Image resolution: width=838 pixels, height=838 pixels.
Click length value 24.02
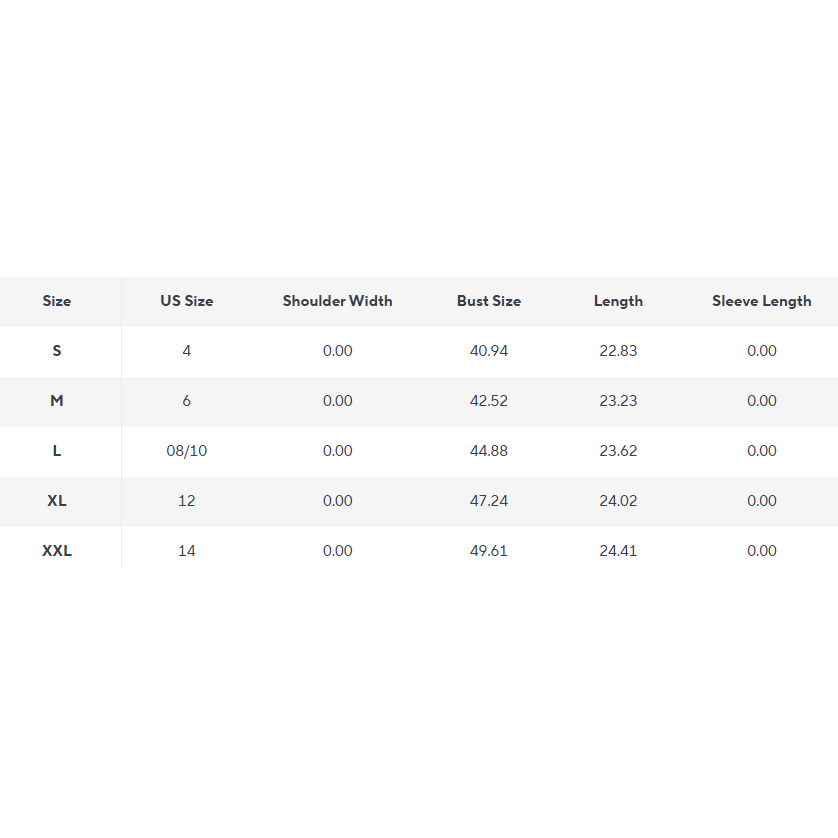[x=618, y=501]
